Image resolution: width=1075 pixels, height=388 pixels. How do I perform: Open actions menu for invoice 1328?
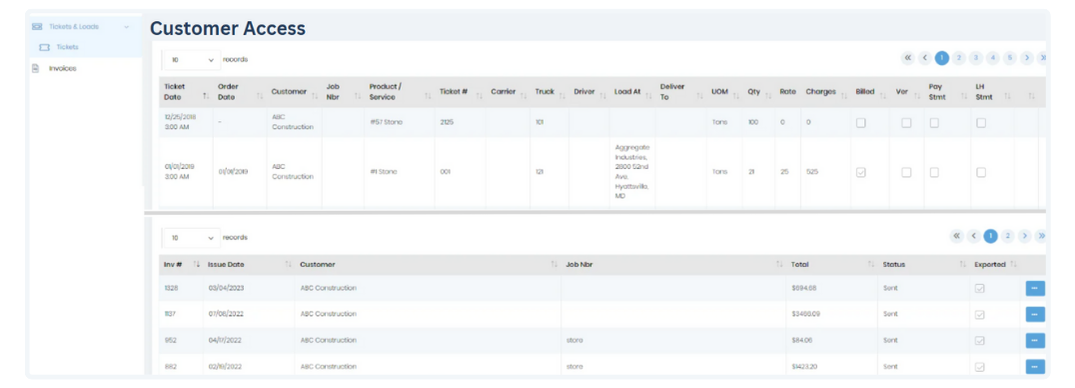coord(1035,288)
